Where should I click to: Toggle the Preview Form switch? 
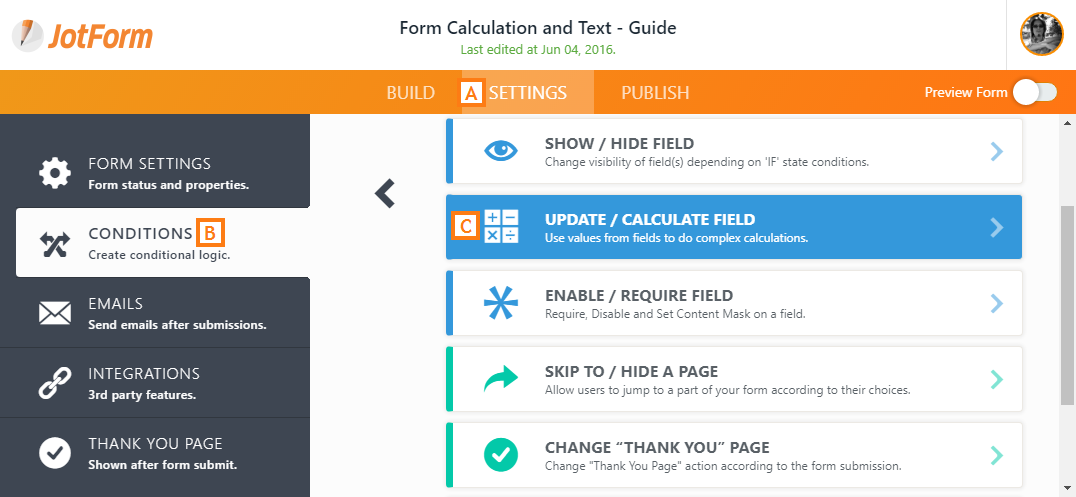click(x=1034, y=93)
